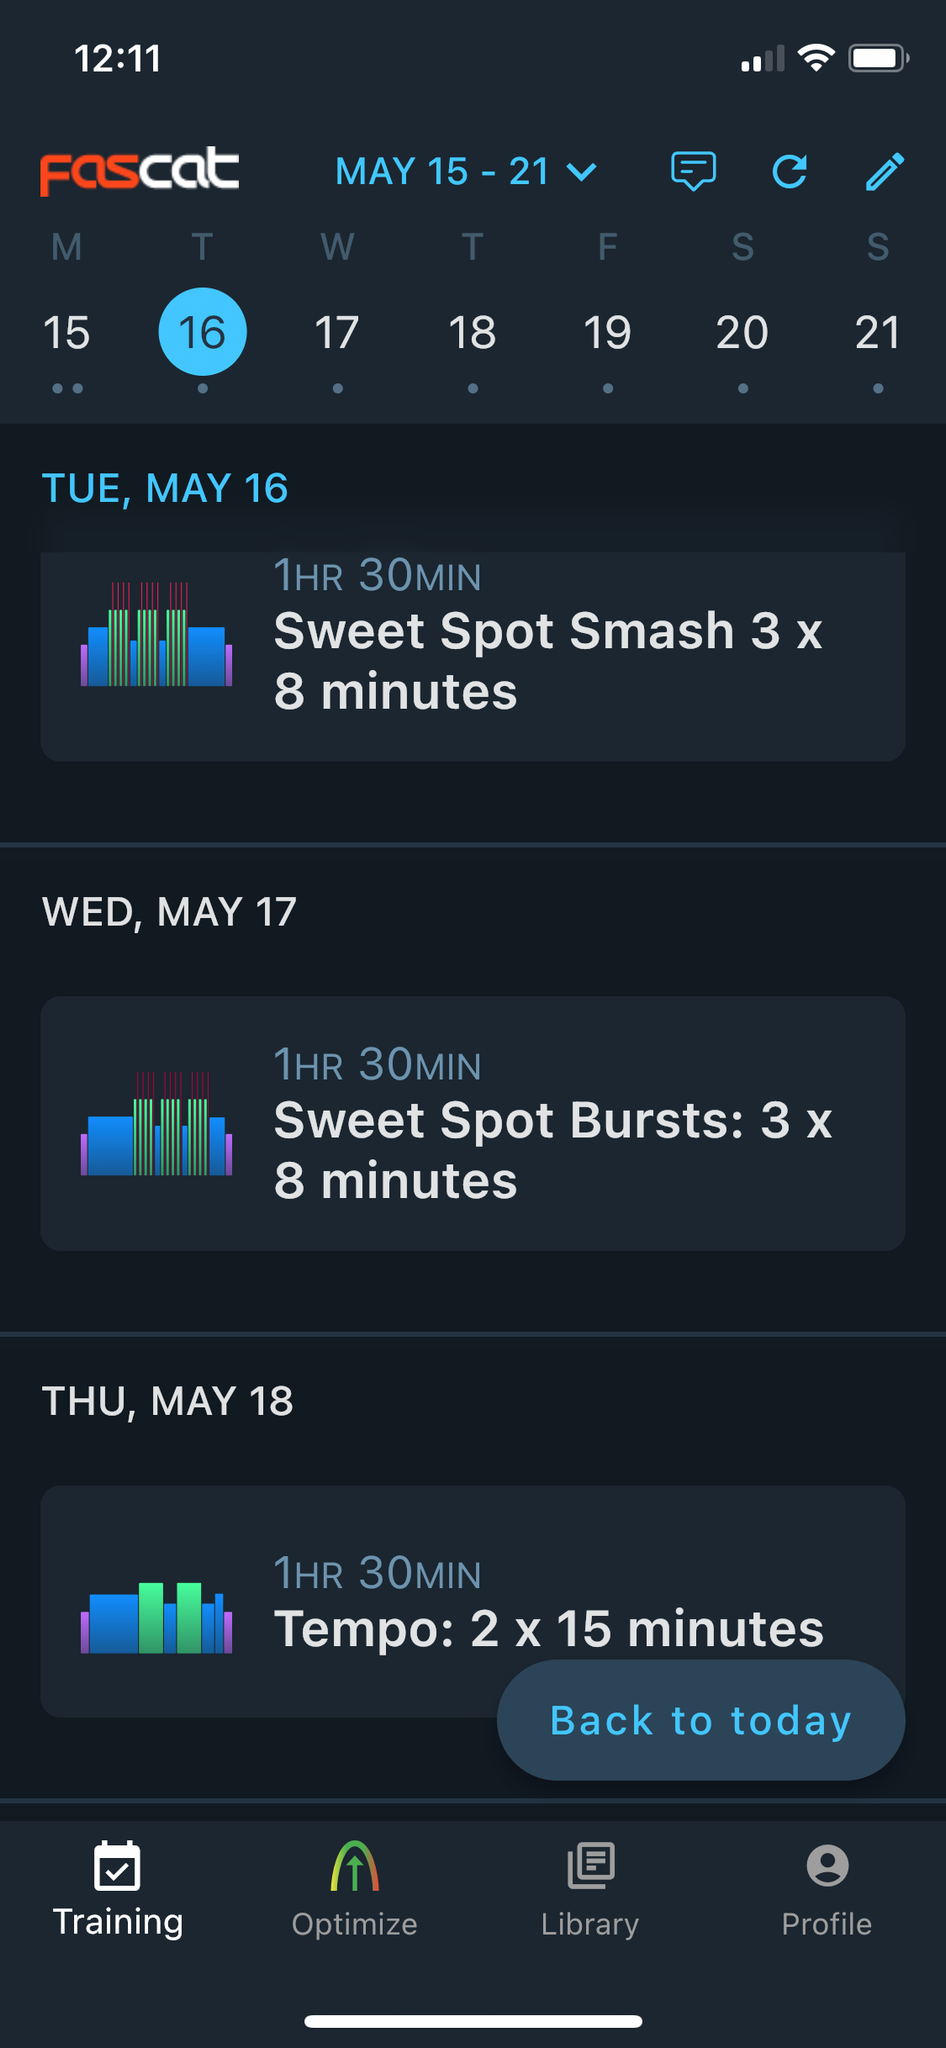Select the highlighted Tuesday 16 date
The width and height of the screenshot is (946, 2048).
click(202, 332)
